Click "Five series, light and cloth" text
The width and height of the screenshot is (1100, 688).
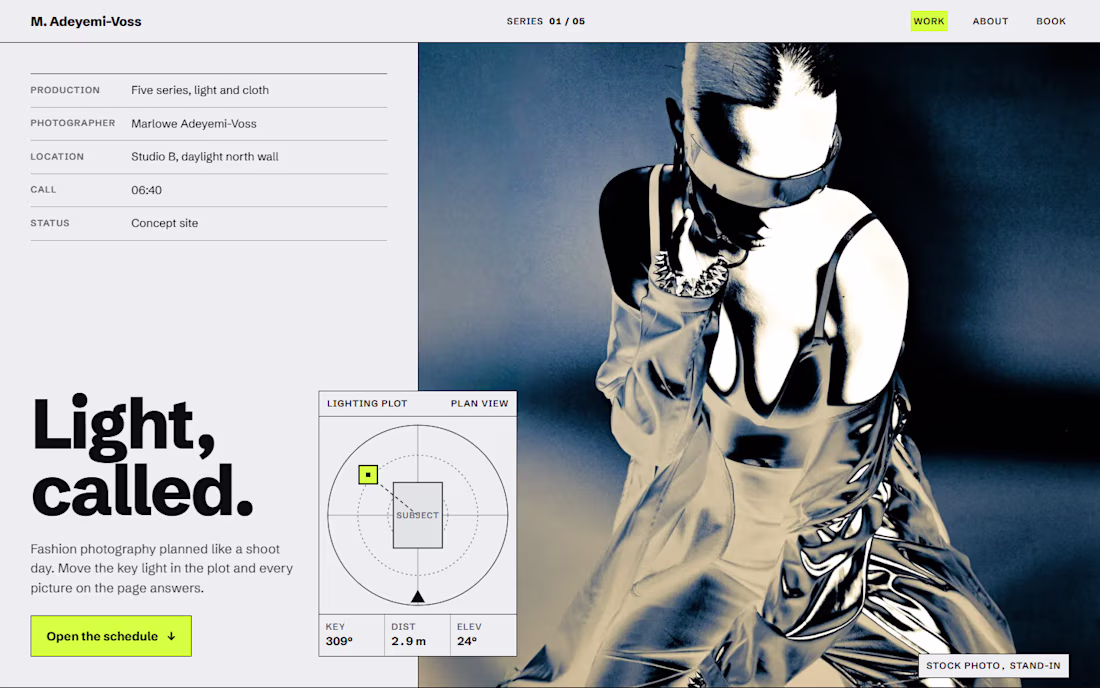coord(200,90)
